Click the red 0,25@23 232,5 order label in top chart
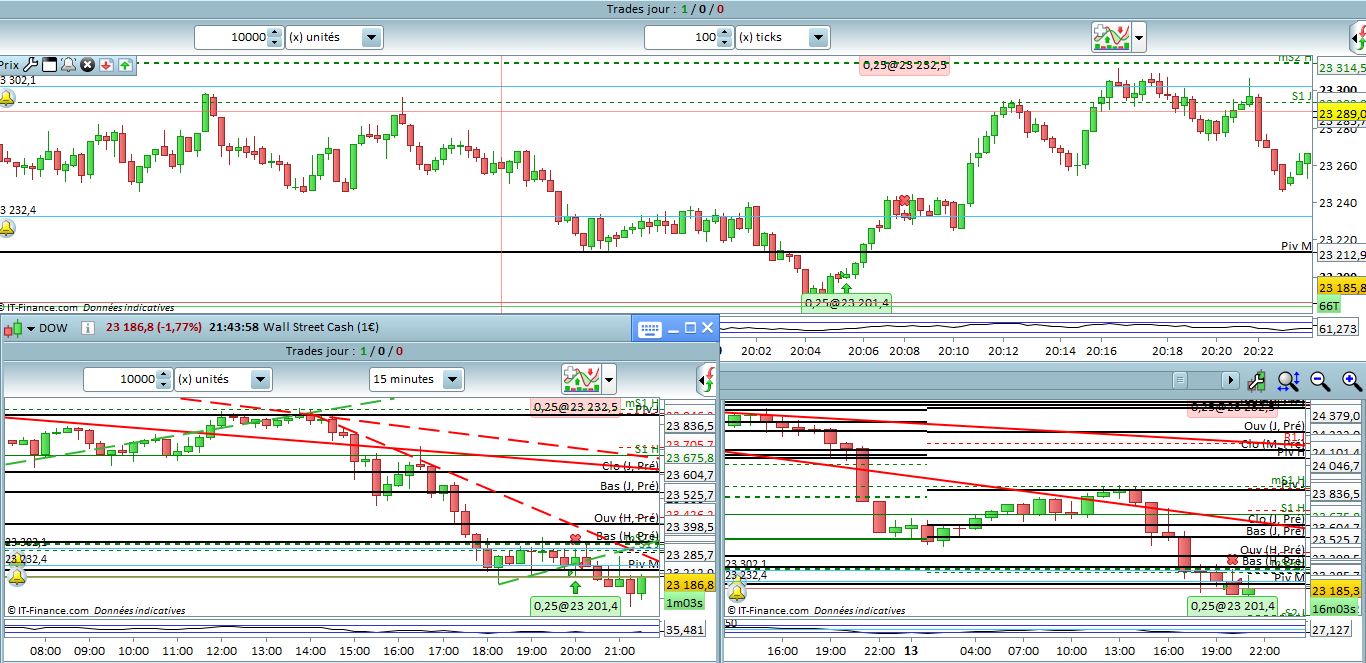The width and height of the screenshot is (1366, 663). pos(904,65)
